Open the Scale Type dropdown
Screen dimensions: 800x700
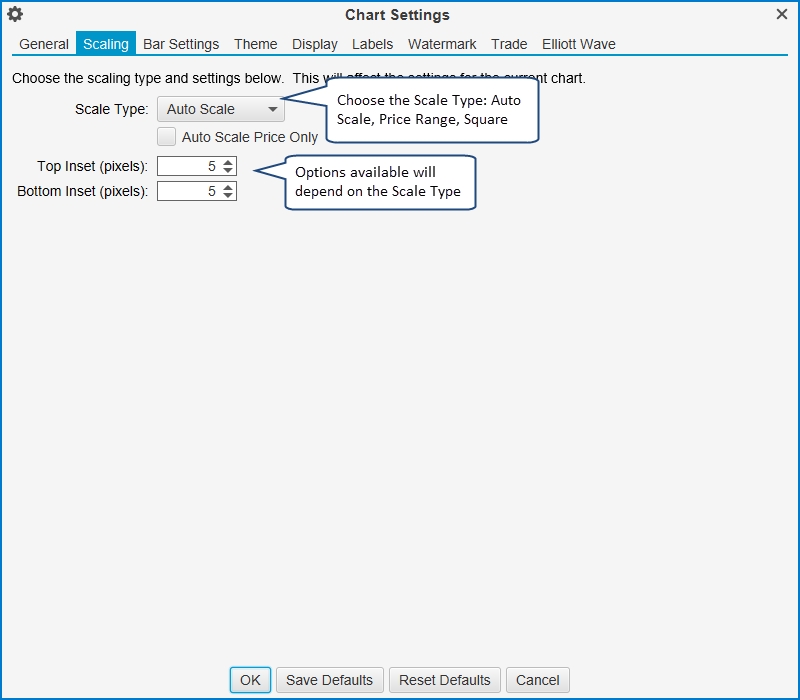coord(220,109)
